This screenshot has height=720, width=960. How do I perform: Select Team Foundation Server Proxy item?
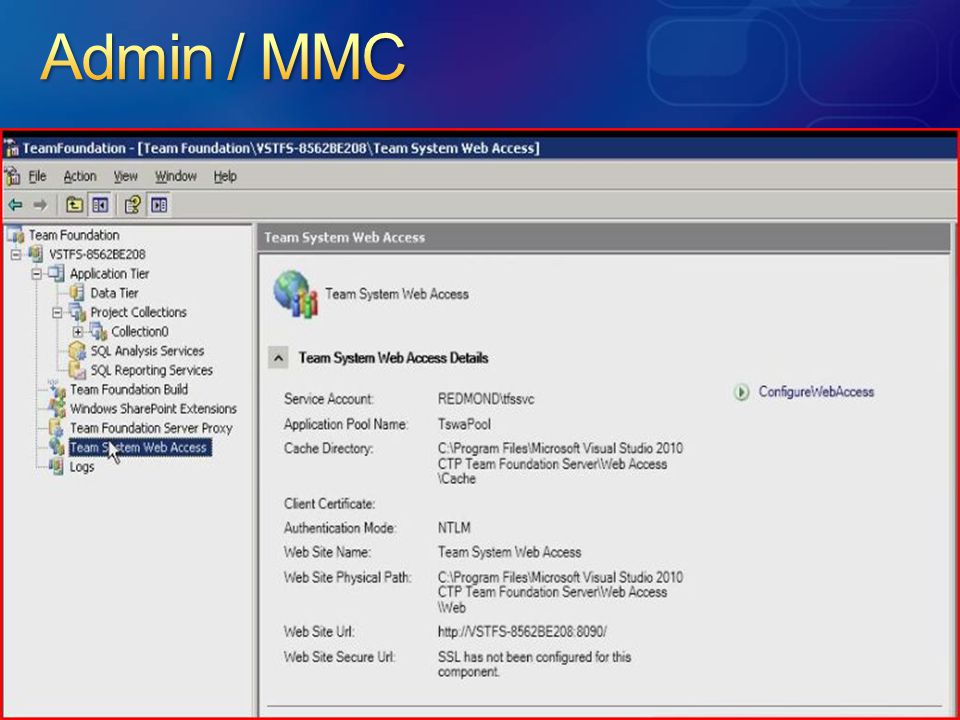pyautogui.click(x=151, y=428)
